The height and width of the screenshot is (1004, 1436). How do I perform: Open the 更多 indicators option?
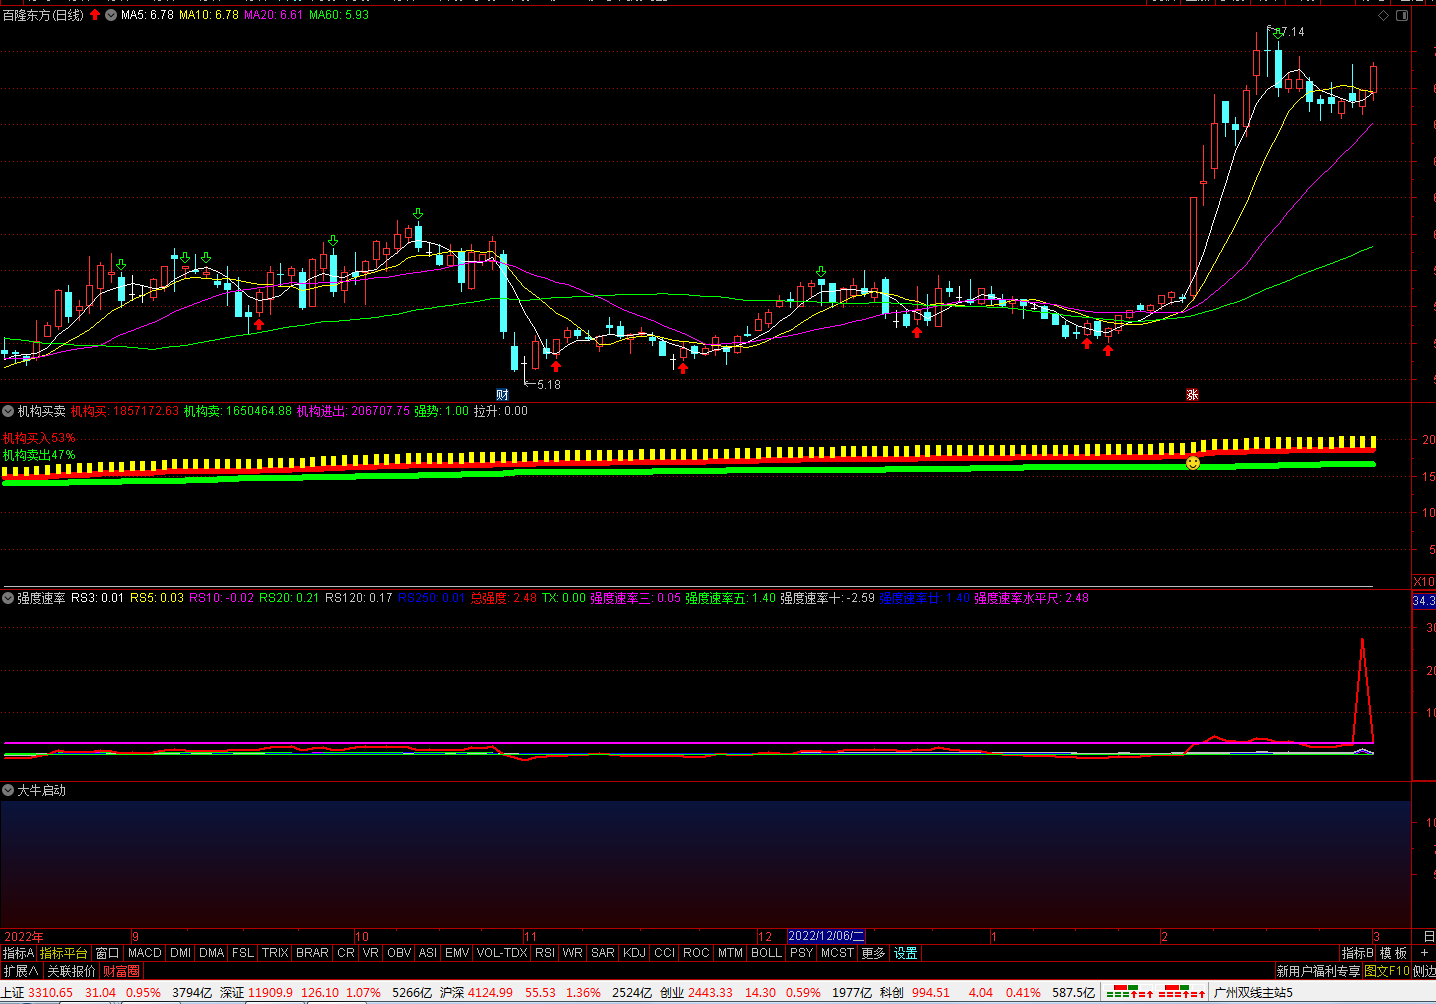[x=873, y=953]
